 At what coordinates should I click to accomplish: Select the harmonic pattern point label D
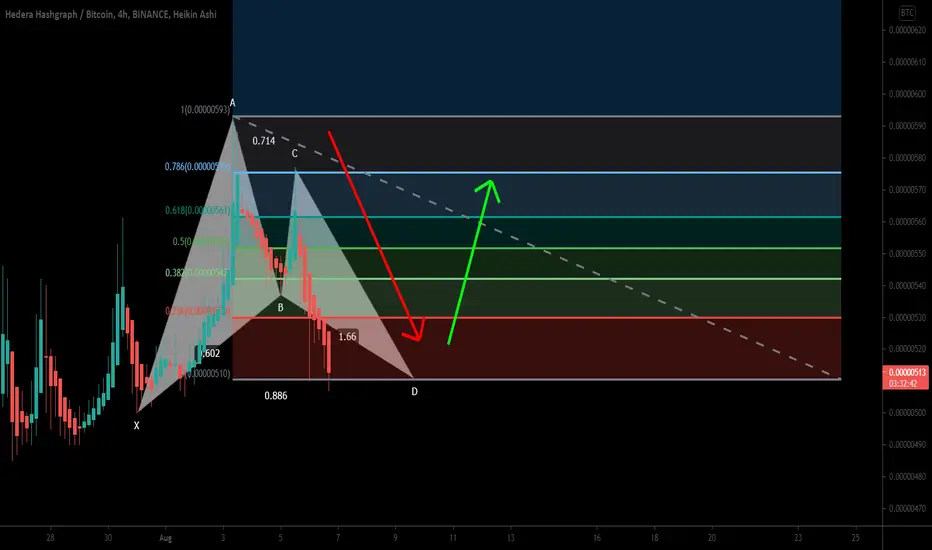(414, 391)
